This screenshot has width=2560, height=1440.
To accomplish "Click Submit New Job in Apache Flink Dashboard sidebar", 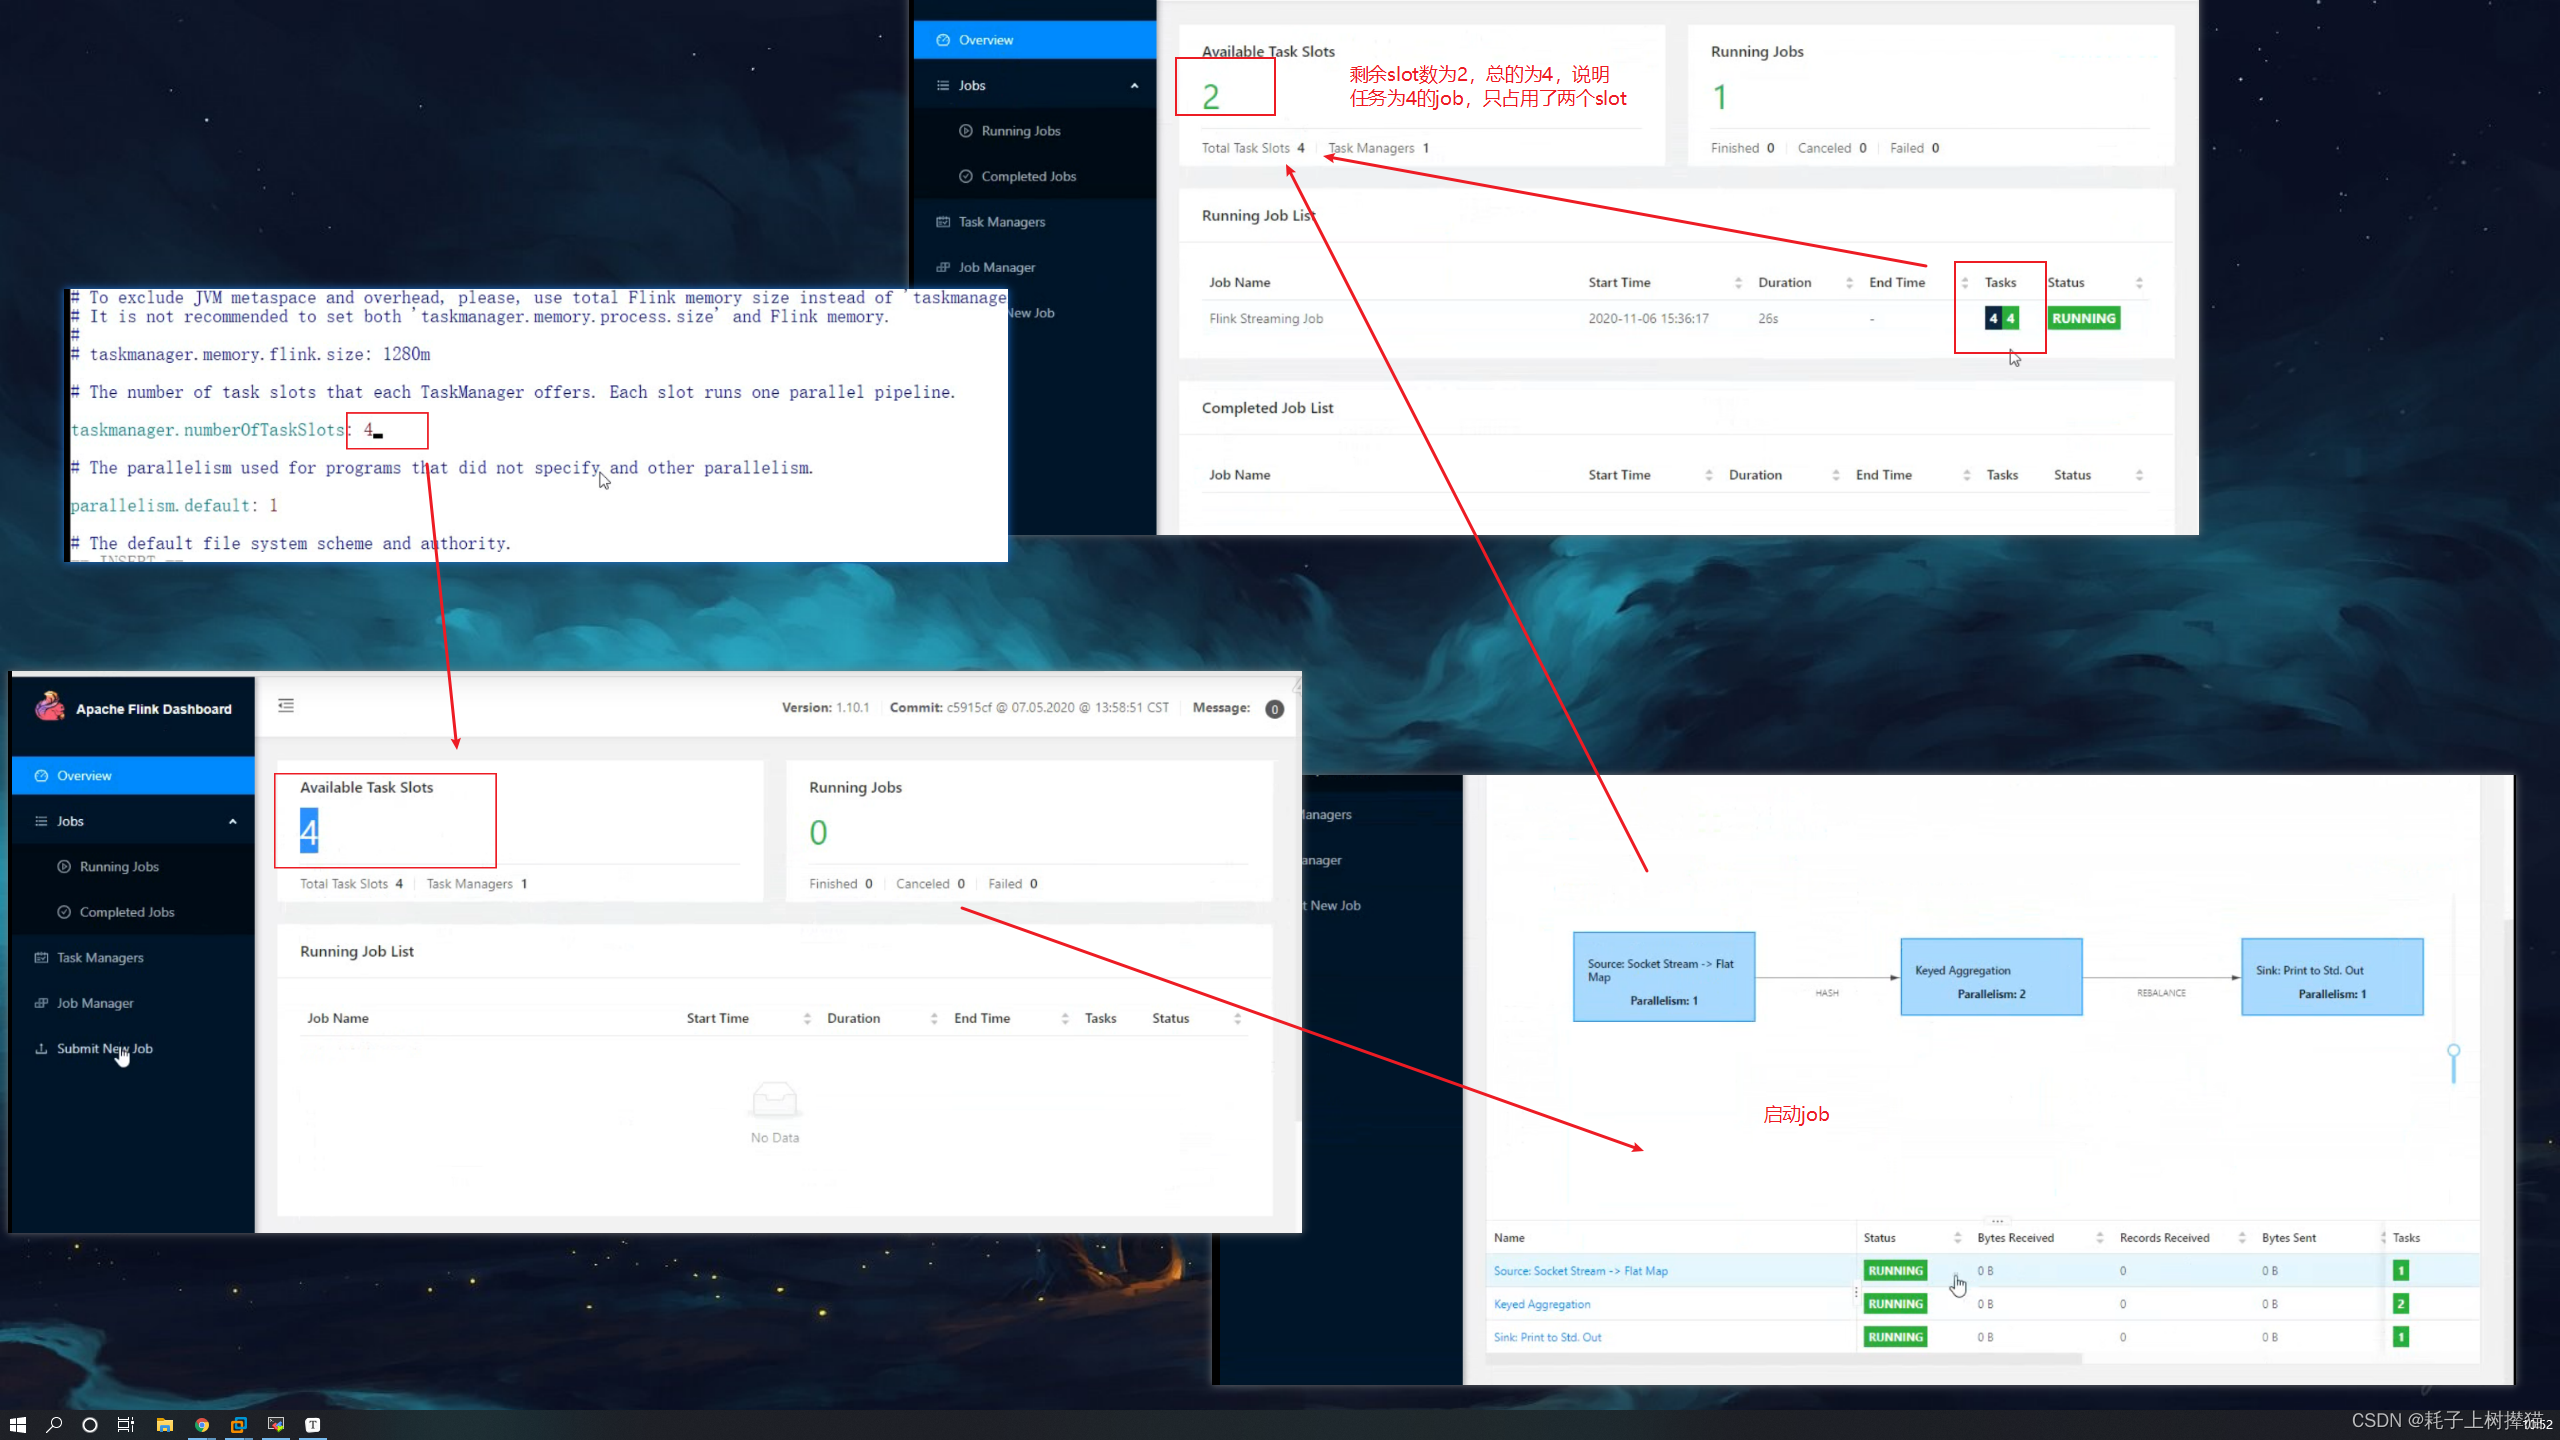I will pos(104,1049).
